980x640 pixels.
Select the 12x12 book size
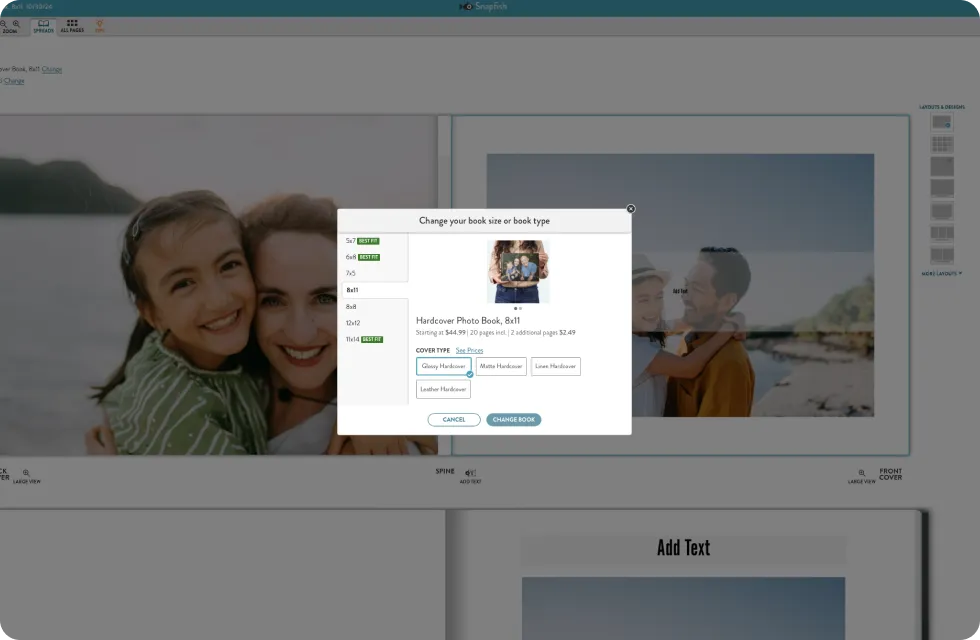(x=353, y=323)
